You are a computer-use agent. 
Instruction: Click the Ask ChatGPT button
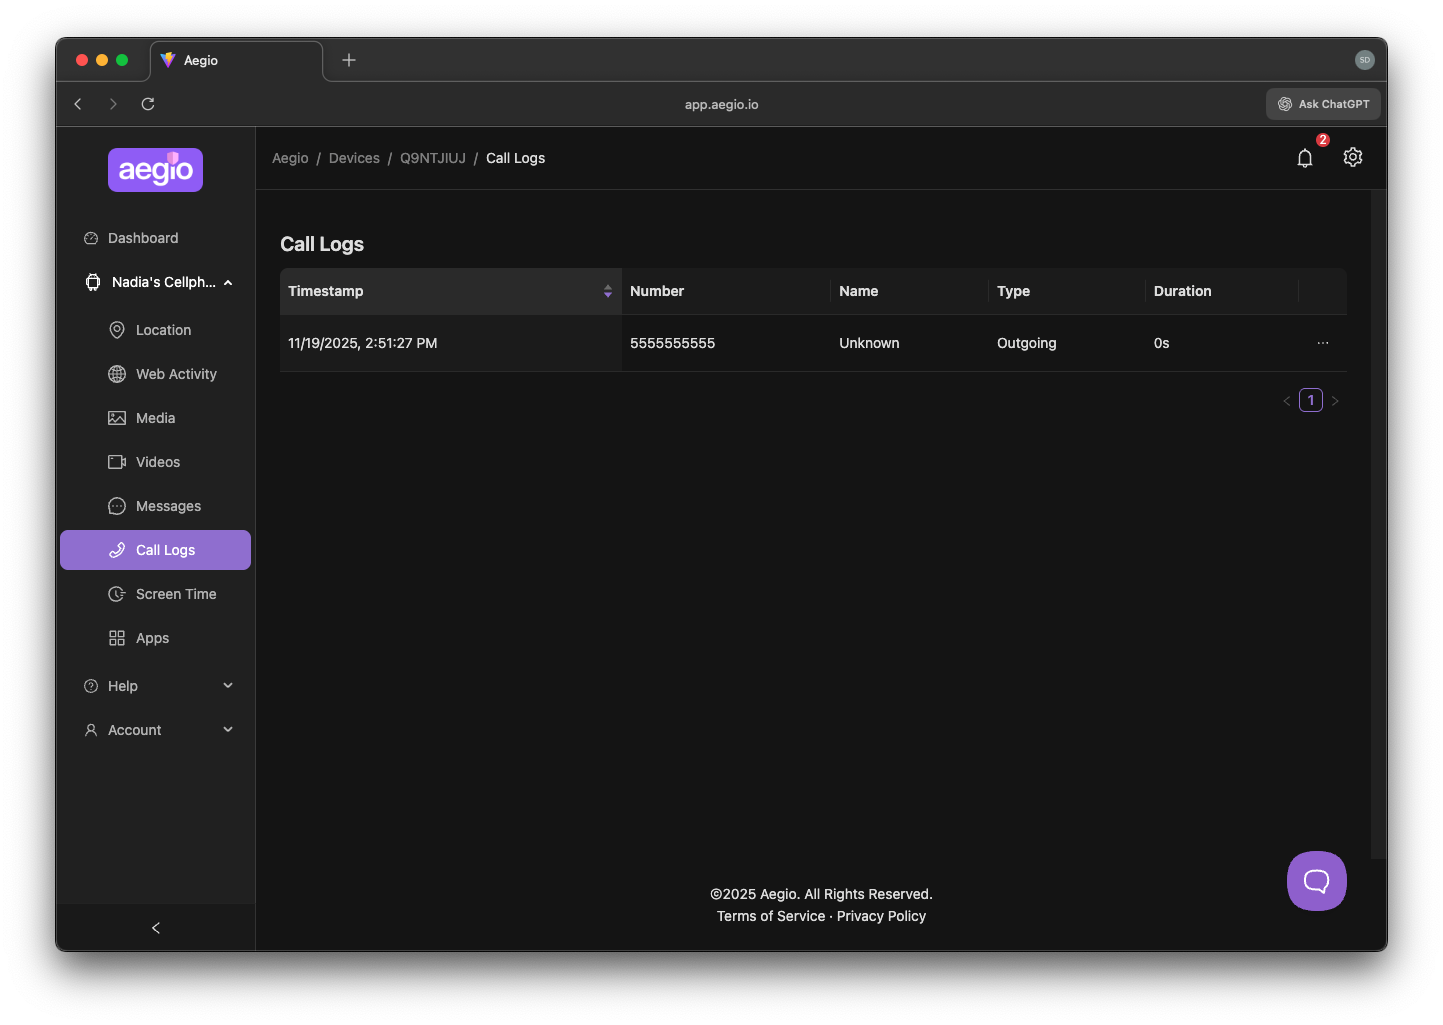coord(1322,103)
